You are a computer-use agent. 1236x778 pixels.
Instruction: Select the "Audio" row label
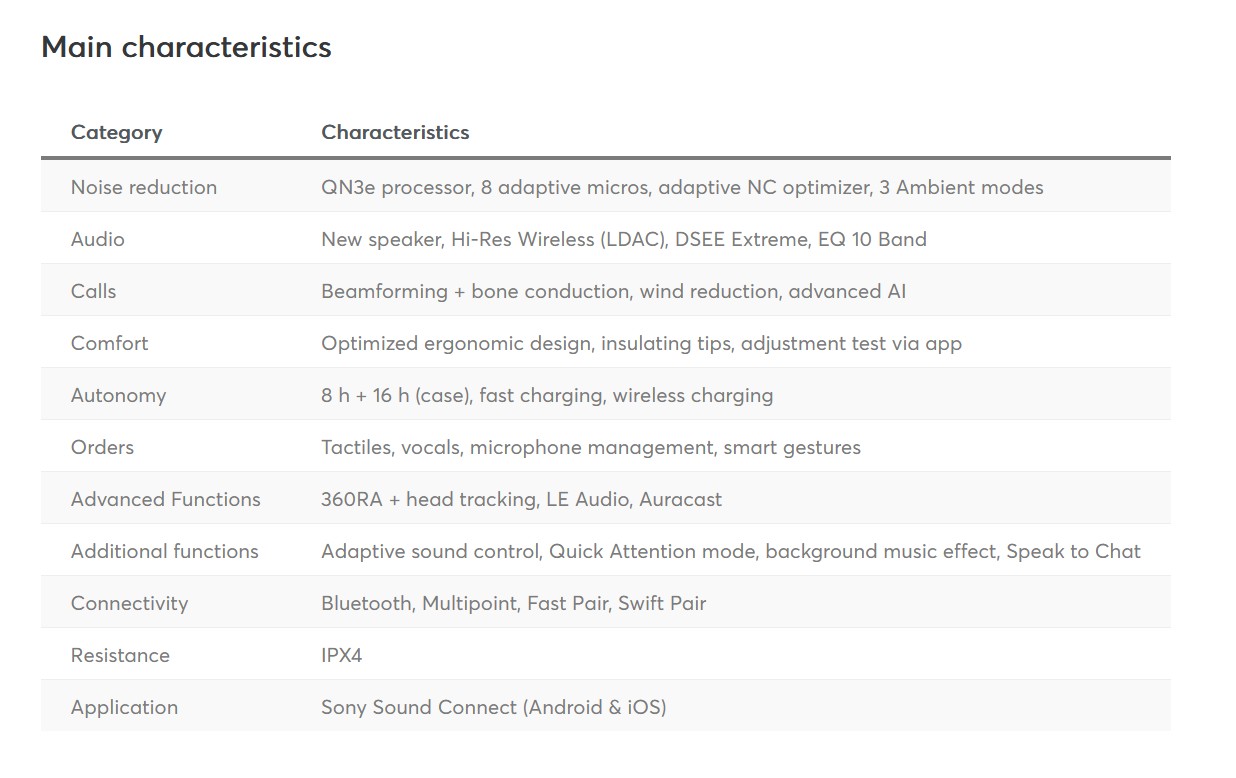[98, 239]
